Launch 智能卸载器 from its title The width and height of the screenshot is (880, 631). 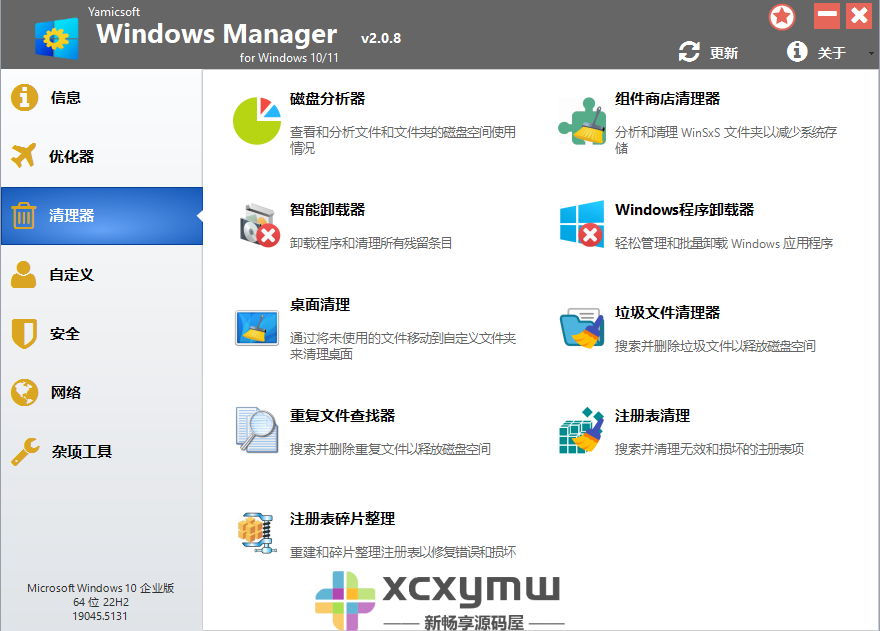tap(327, 210)
